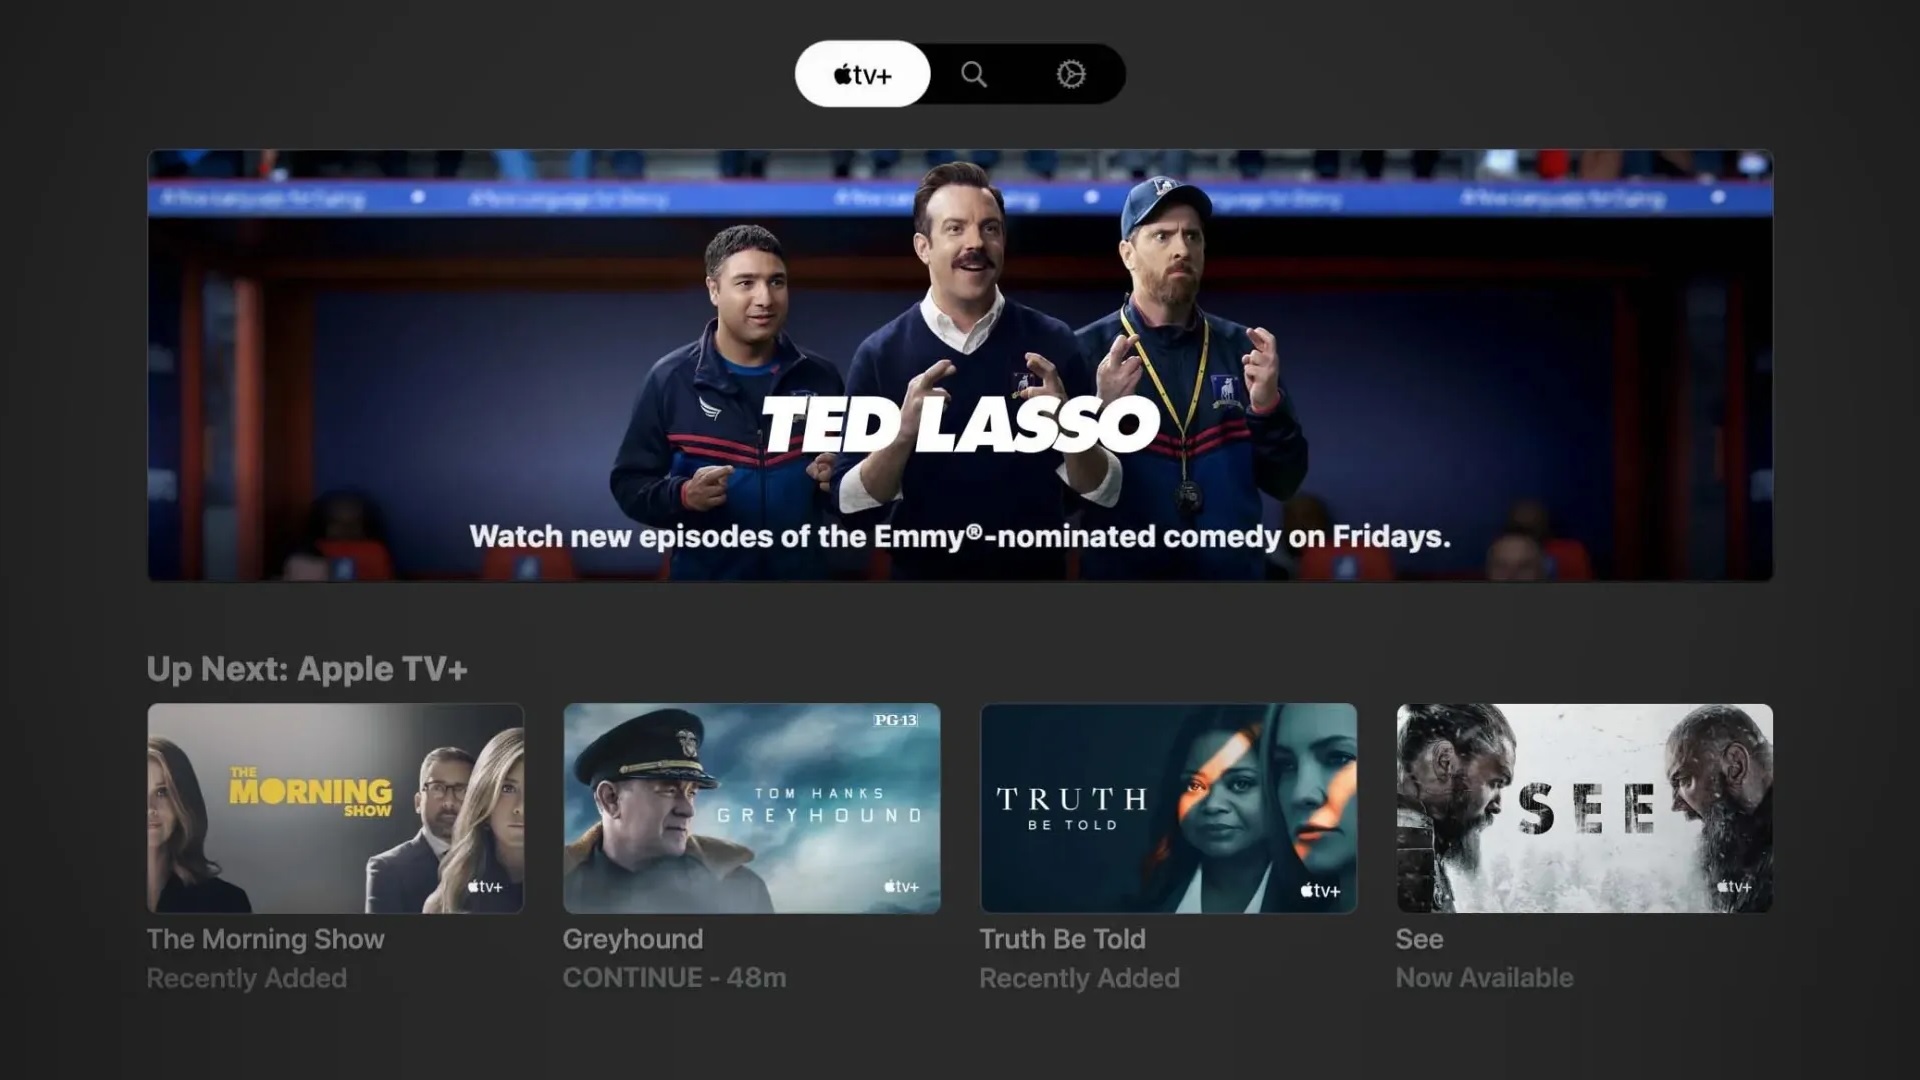
Task: Click the See Now Available label
Action: pos(1485,978)
